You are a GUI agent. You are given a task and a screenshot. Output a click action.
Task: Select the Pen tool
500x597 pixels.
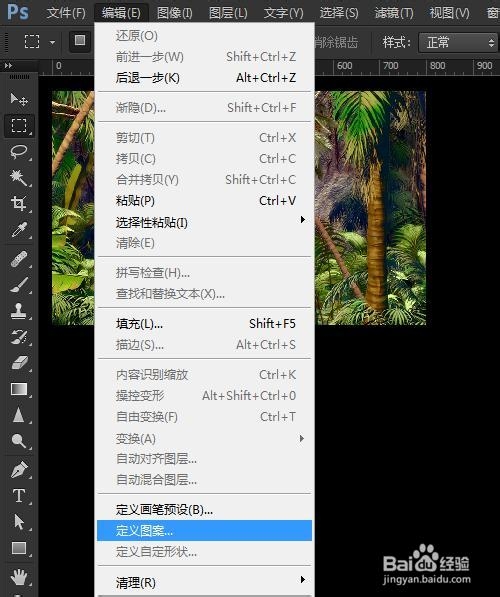coord(19,470)
